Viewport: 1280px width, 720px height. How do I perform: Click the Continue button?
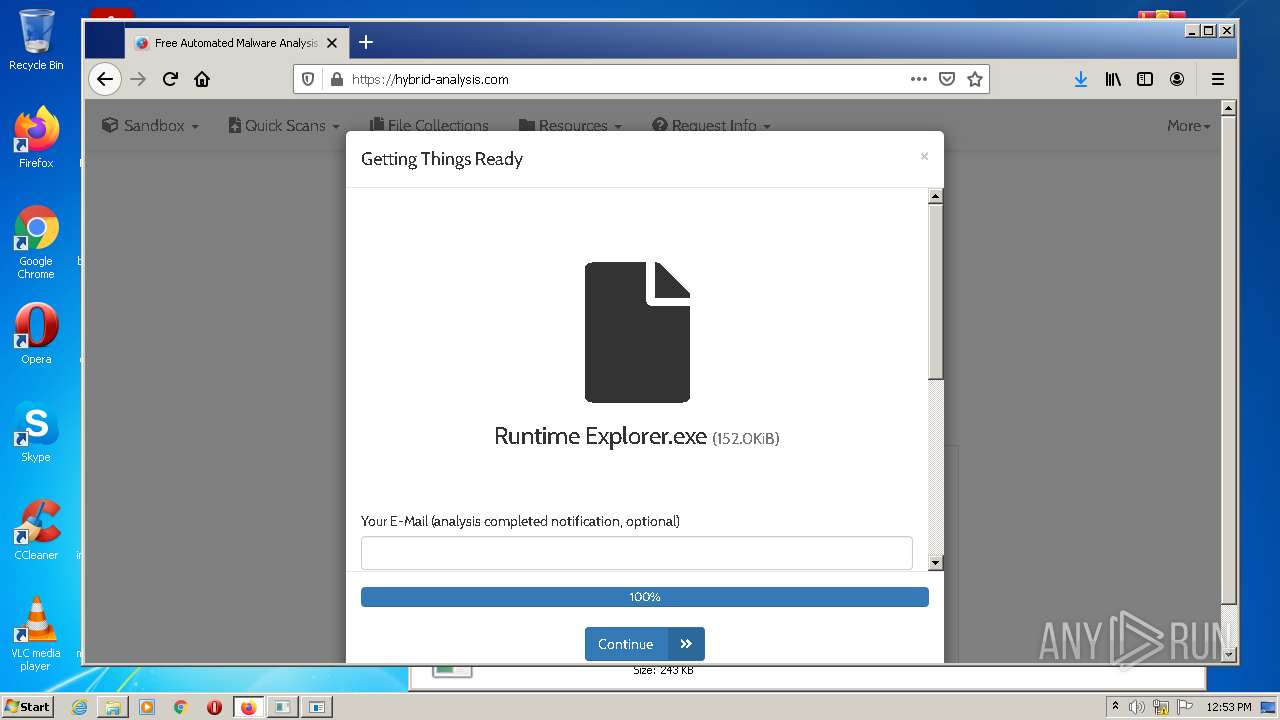[x=644, y=644]
